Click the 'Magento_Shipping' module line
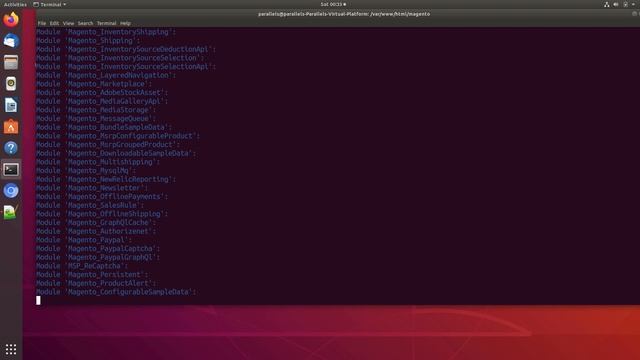This screenshot has width=640, height=360. coord(88,40)
